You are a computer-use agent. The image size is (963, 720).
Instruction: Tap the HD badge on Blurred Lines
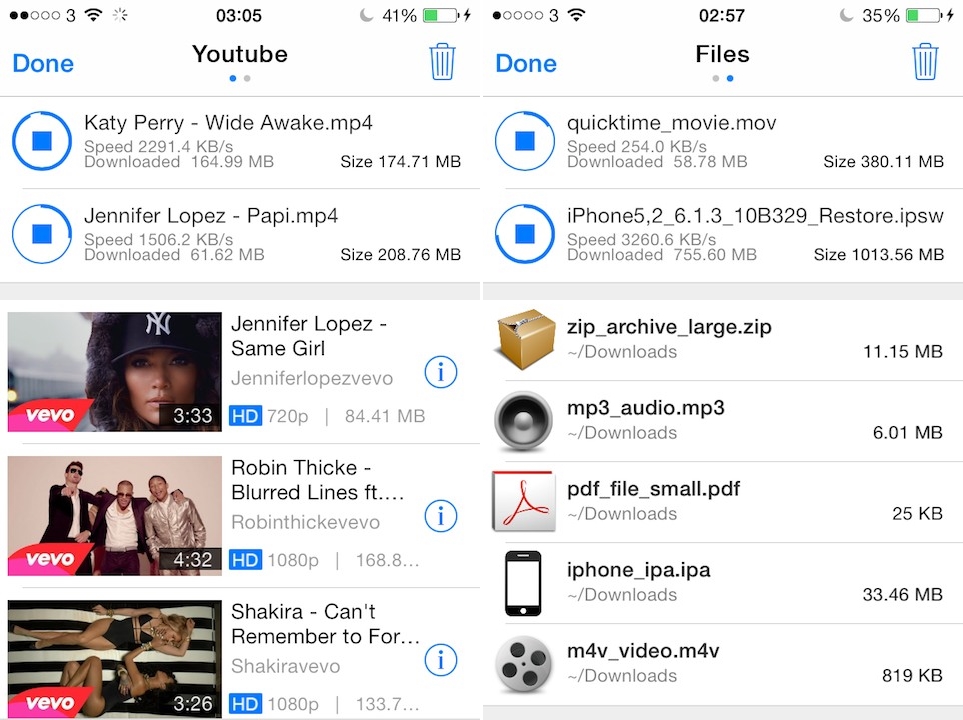click(245, 560)
